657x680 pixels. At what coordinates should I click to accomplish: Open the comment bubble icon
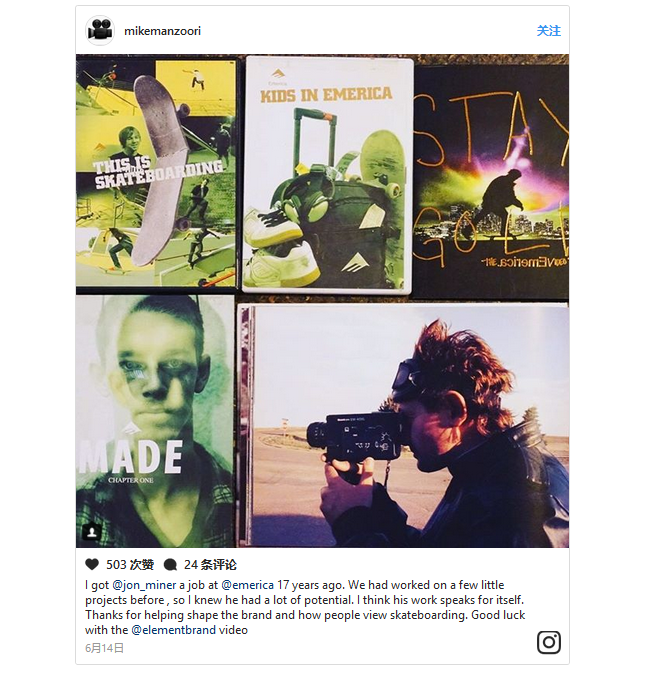170,565
